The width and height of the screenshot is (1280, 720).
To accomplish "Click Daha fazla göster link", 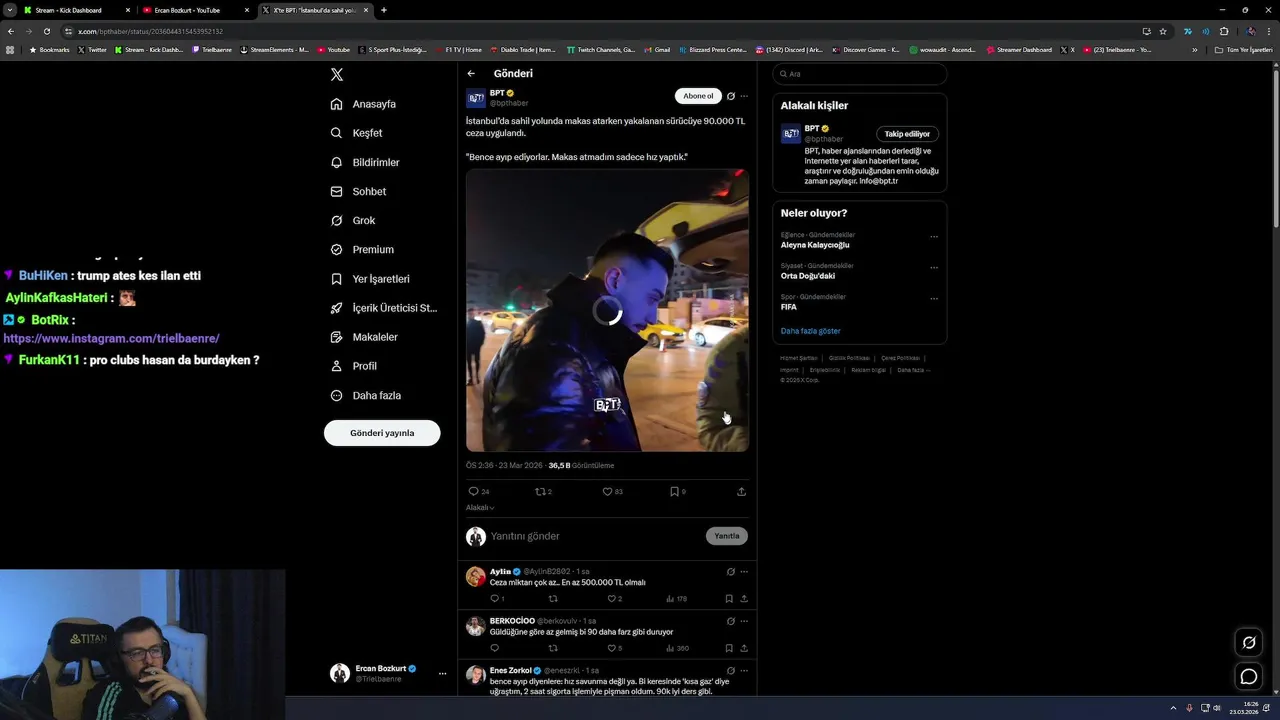I will [x=811, y=331].
